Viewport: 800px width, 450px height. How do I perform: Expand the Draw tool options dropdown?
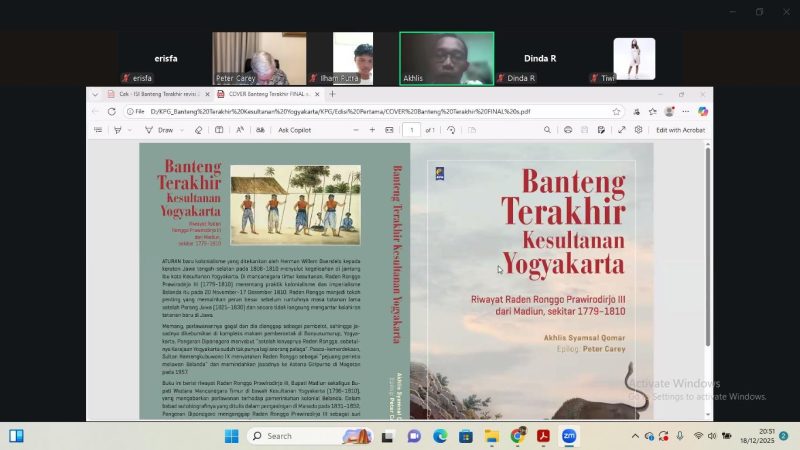182,130
